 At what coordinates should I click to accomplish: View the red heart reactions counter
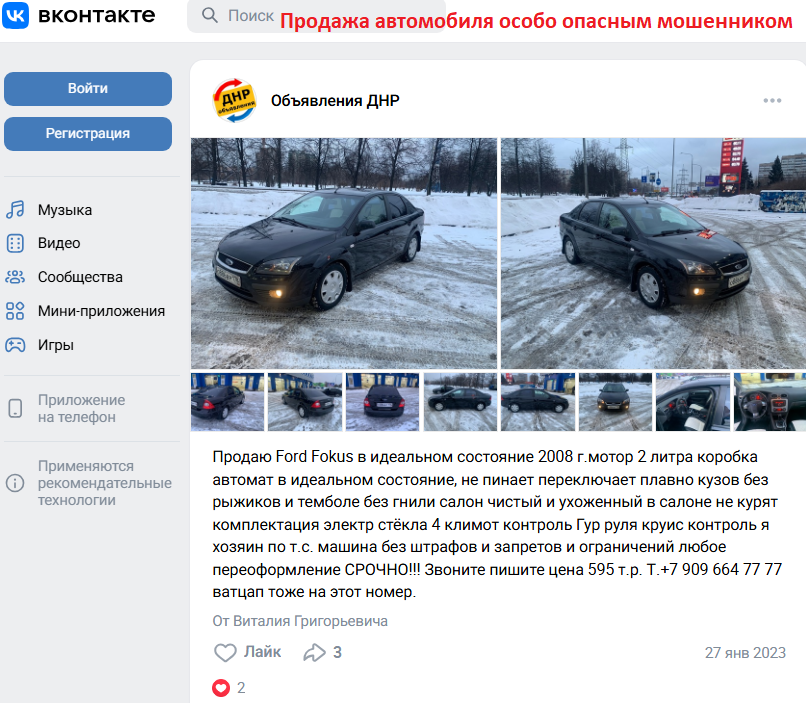[x=229, y=688]
